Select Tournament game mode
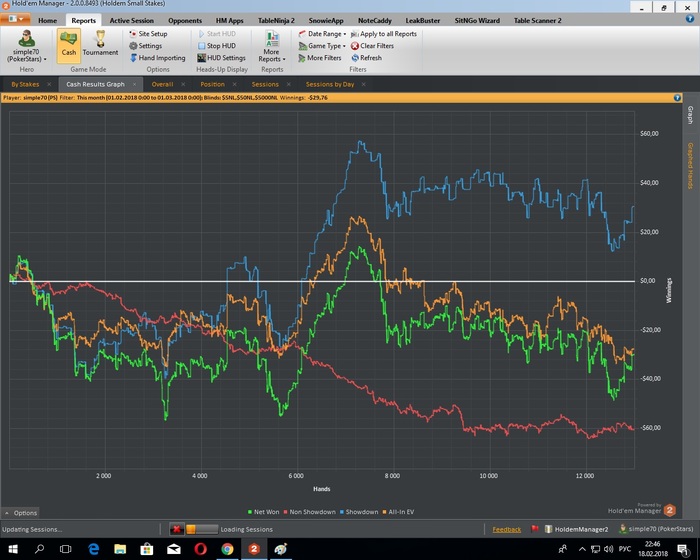This screenshot has height=560, width=700. point(100,45)
